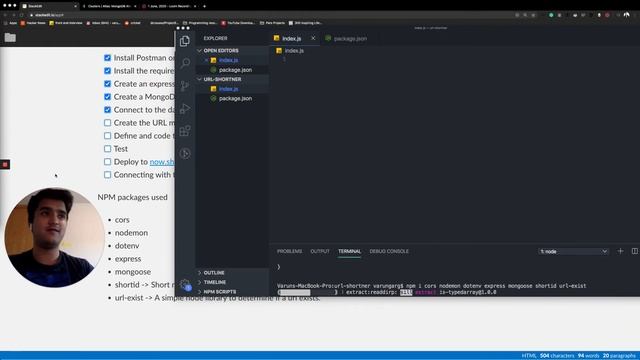Check the Create the URL model checkbox
Image resolution: width=640 pixels, height=360 pixels.
coord(107,122)
